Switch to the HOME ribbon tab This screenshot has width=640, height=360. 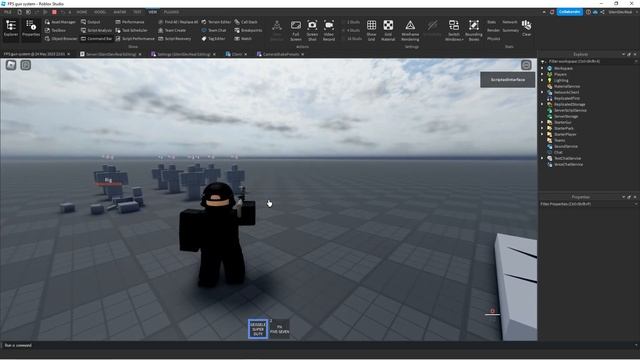pos(82,12)
